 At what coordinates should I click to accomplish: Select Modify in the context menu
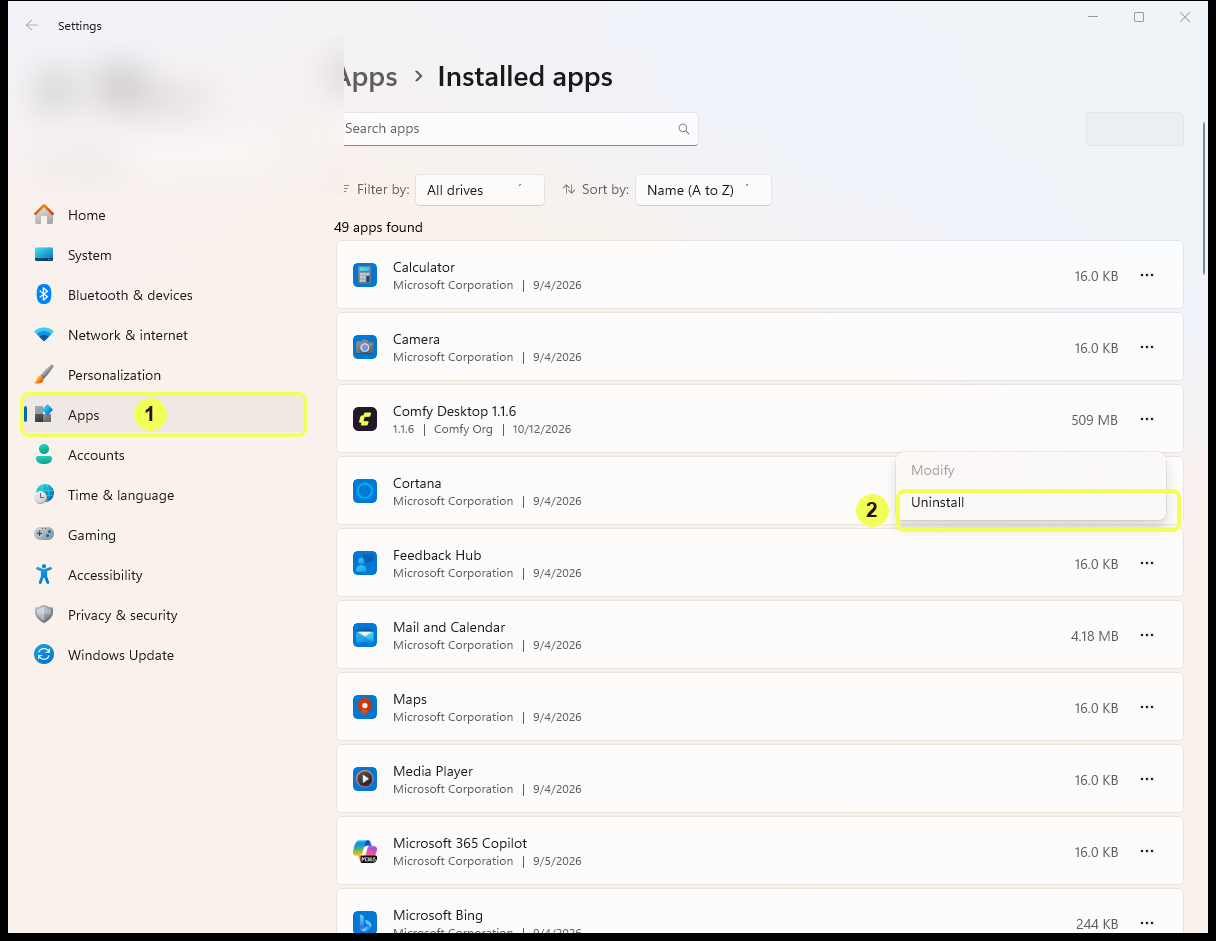click(1031, 471)
